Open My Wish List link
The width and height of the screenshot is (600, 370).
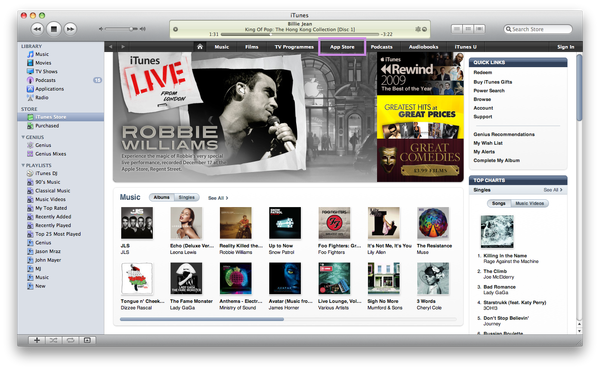coord(488,143)
